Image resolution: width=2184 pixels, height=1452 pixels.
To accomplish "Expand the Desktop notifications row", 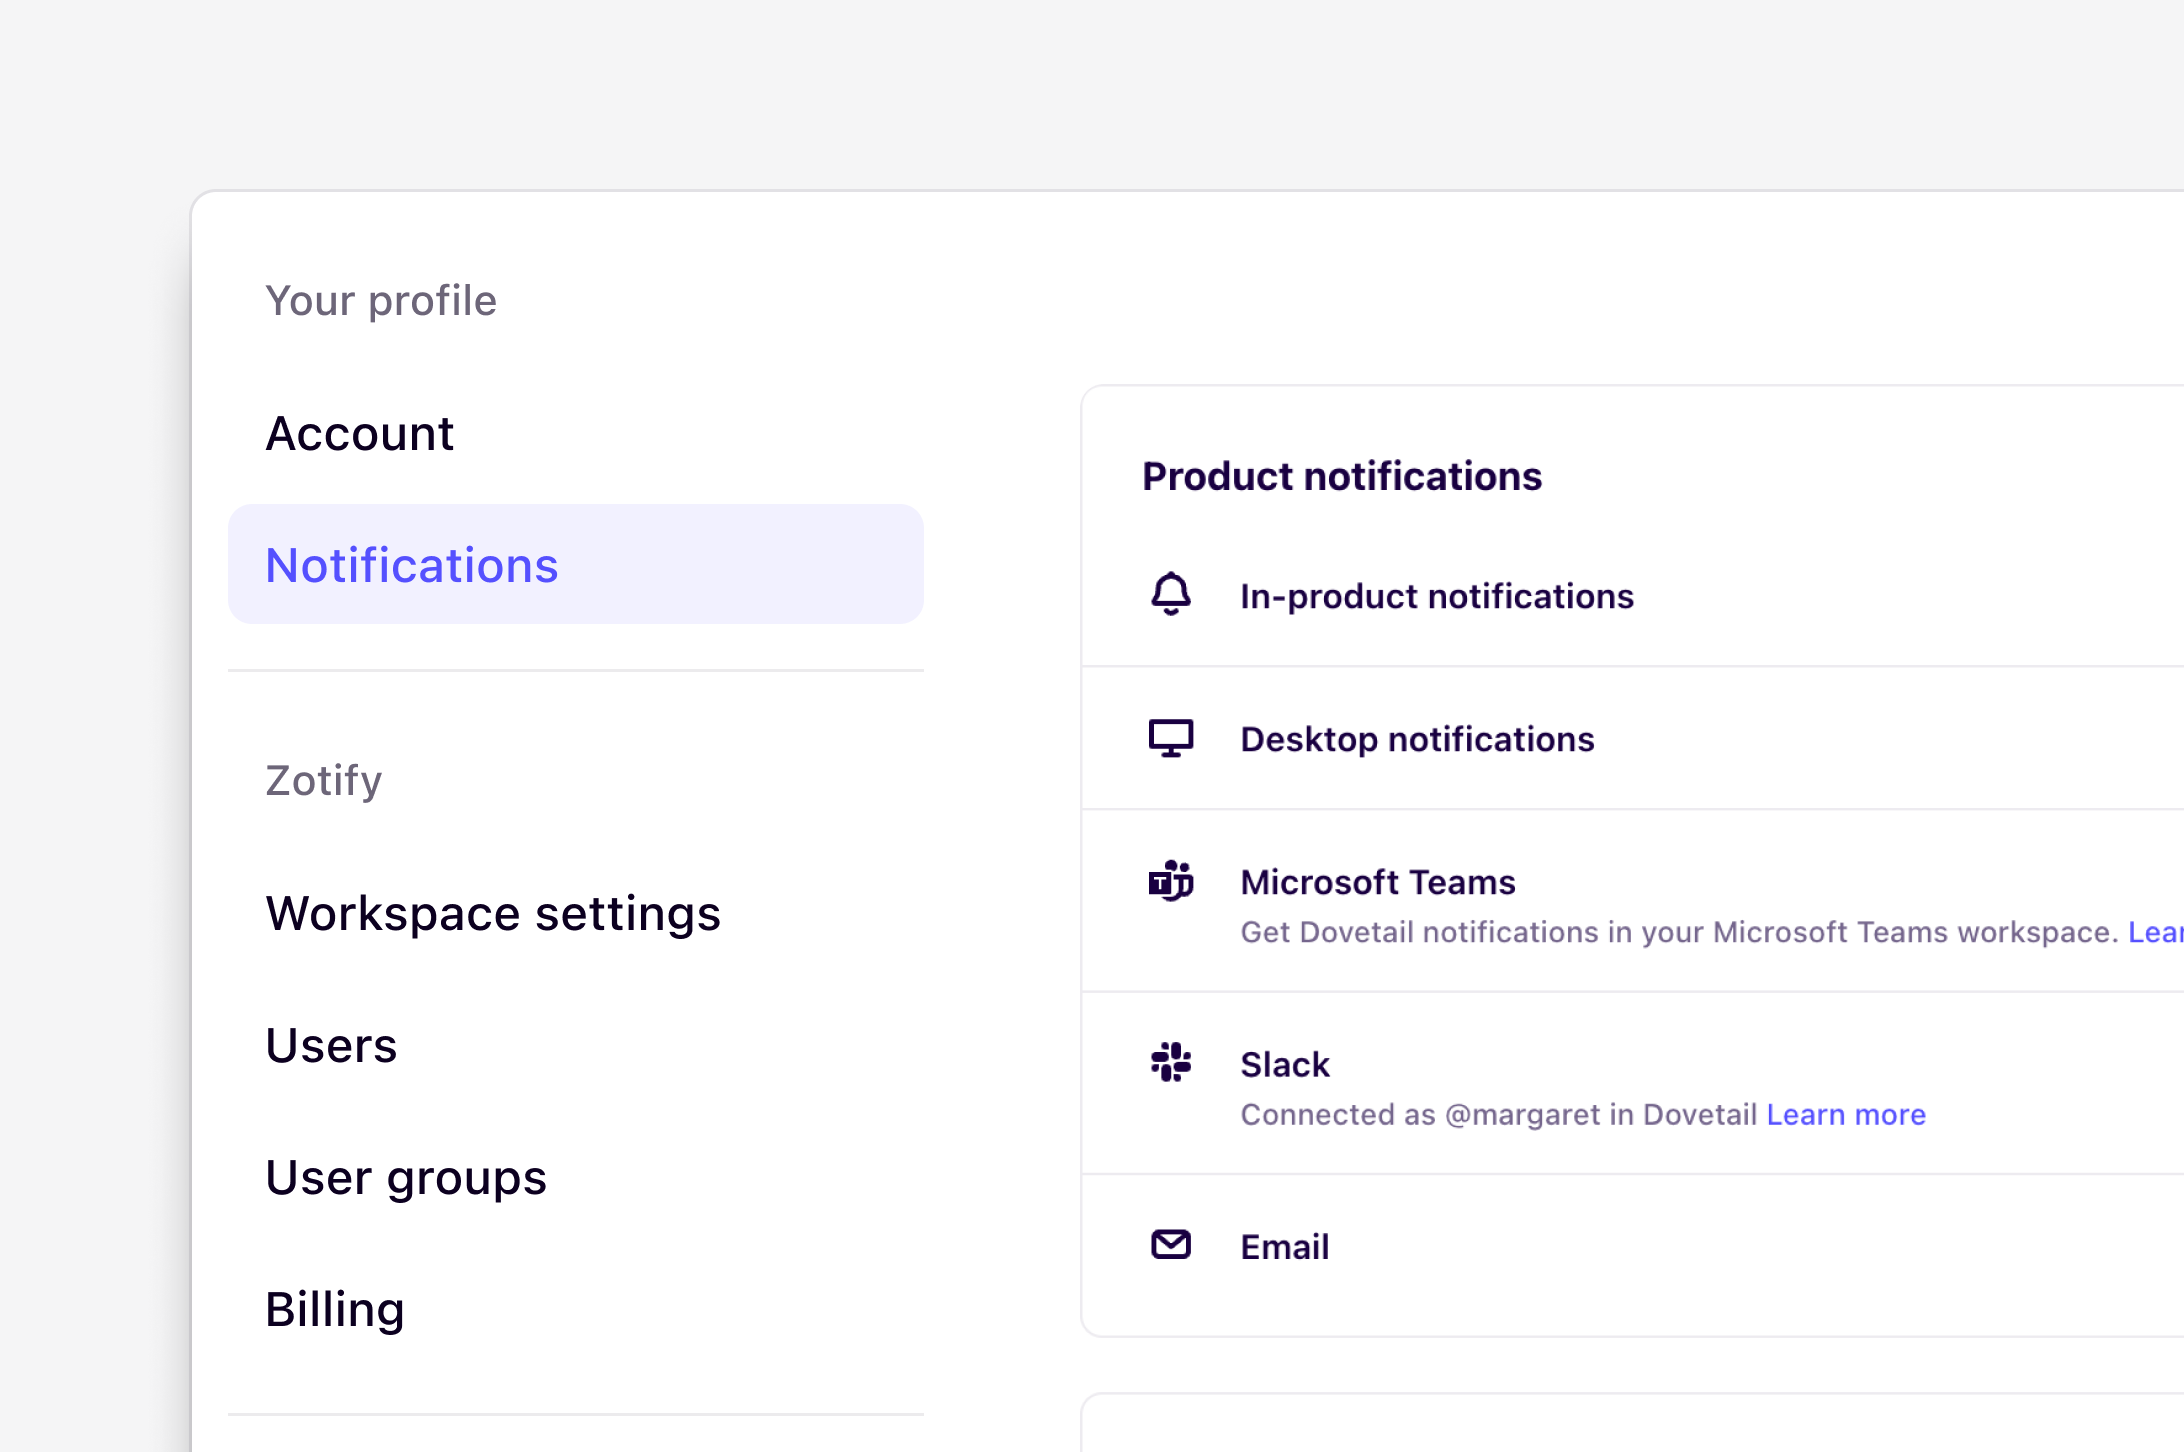I will [x=1417, y=739].
